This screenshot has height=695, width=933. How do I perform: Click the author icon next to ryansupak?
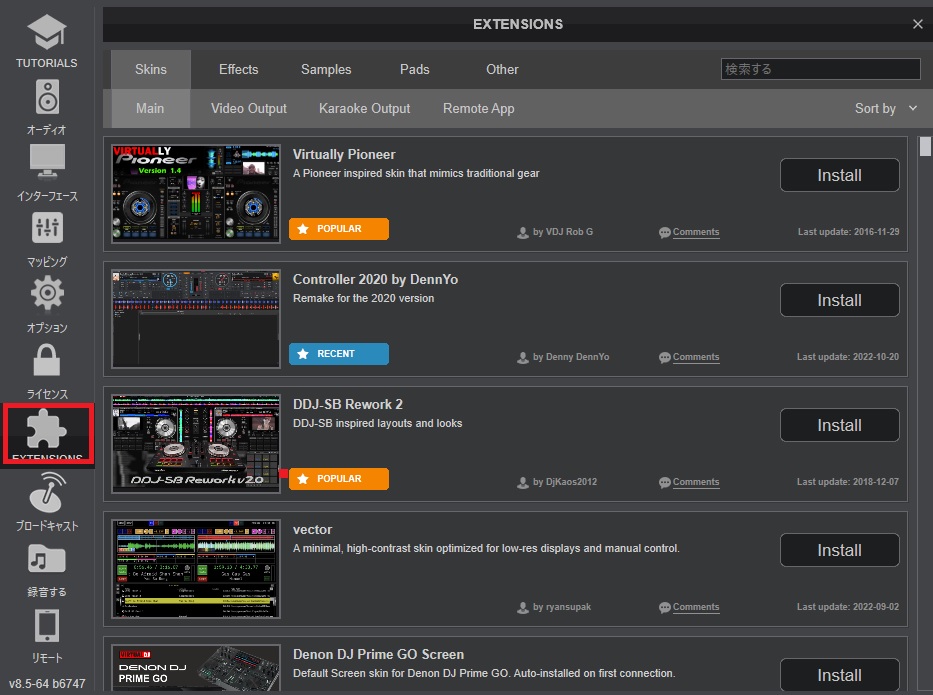[x=522, y=608]
